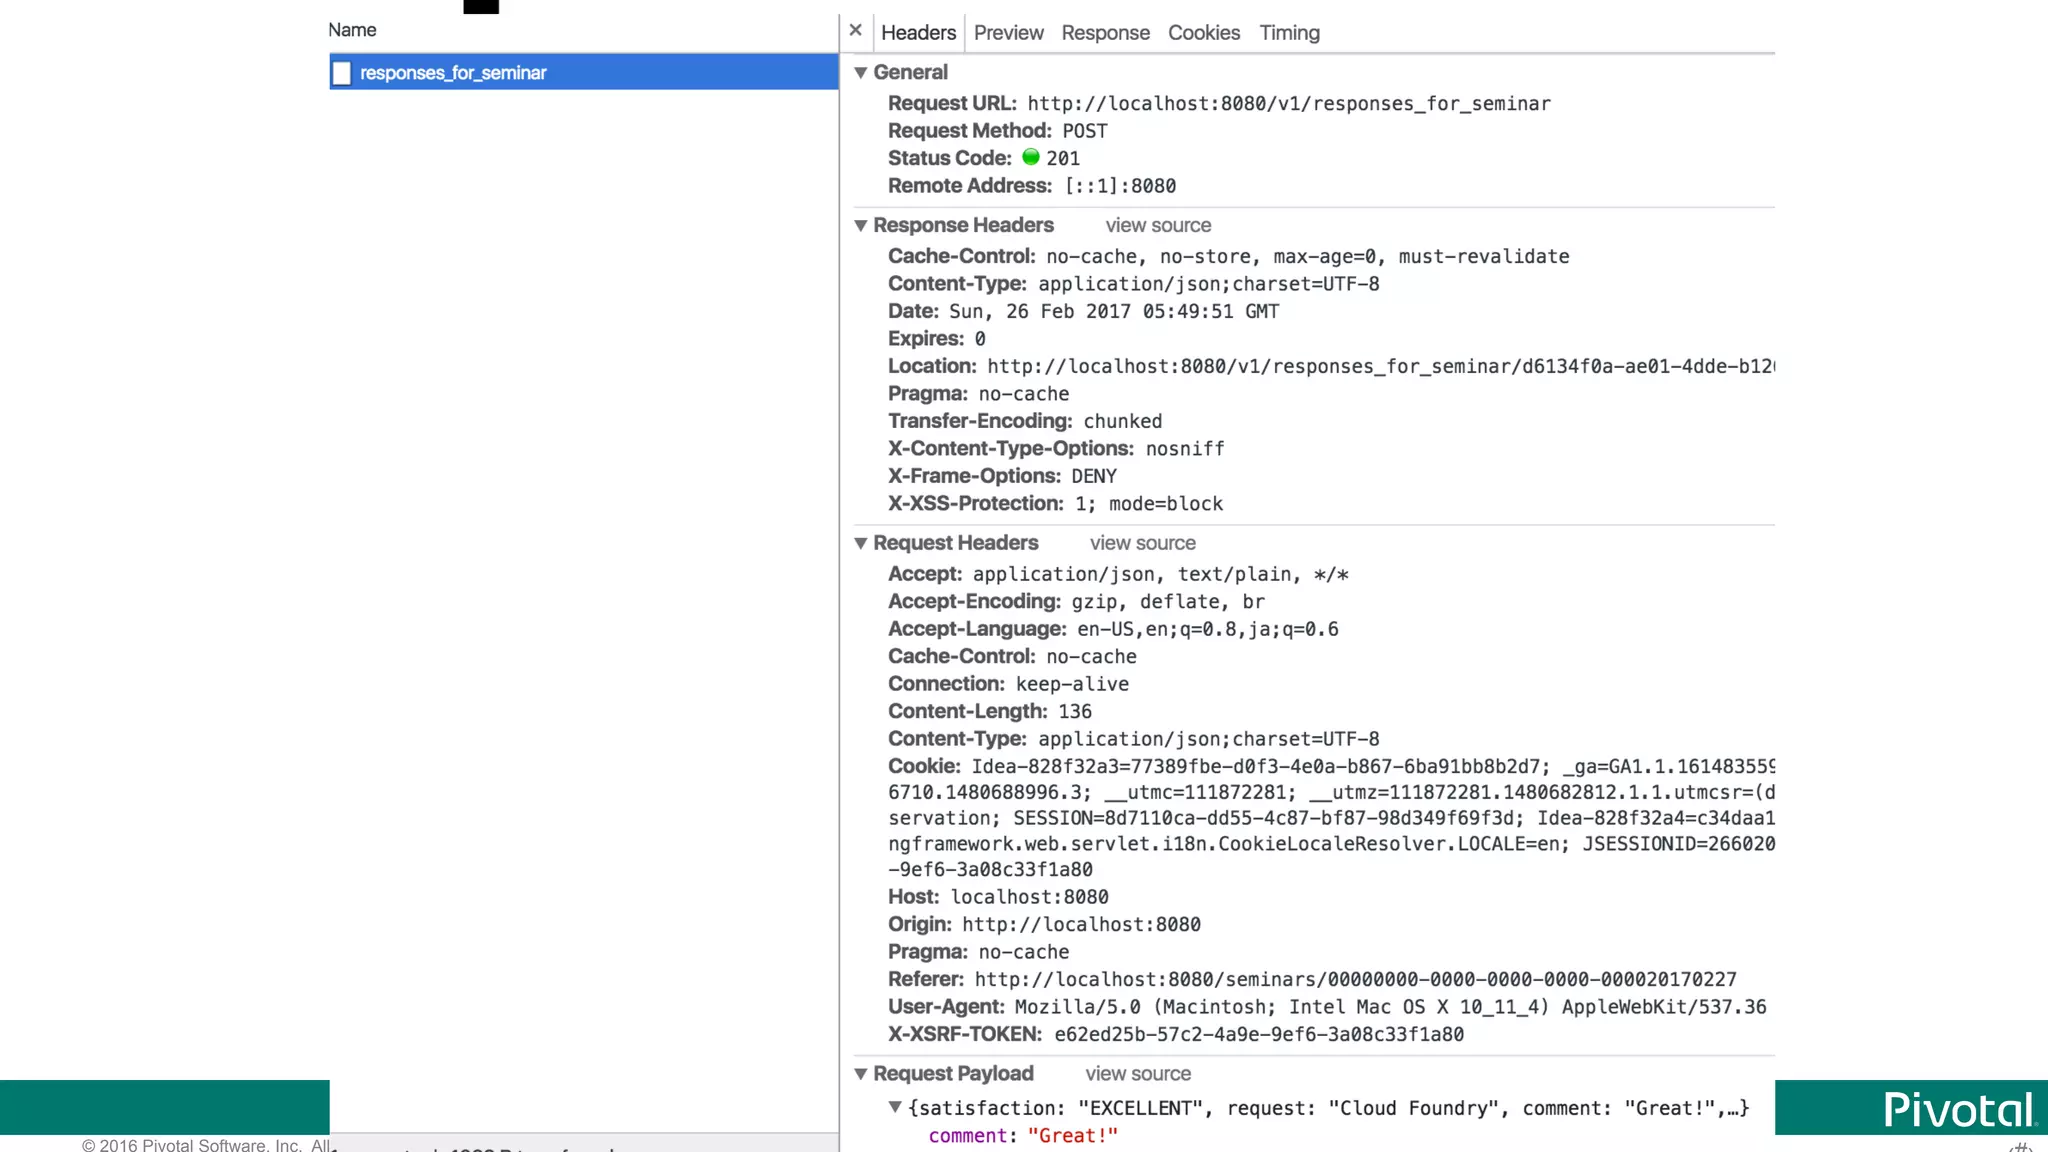Screen dimensions: 2048x1152
Task: Open the Cookies tab
Action: pyautogui.click(x=1203, y=33)
